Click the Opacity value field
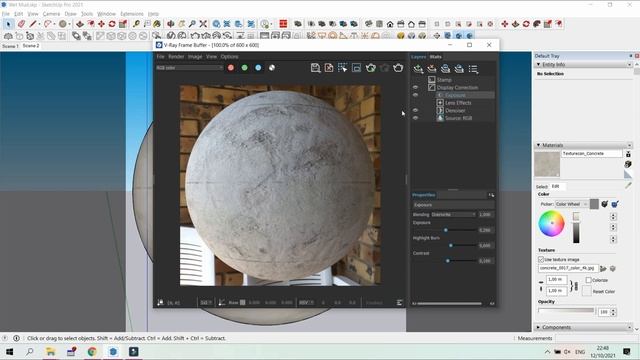The image size is (640, 360). point(604,312)
